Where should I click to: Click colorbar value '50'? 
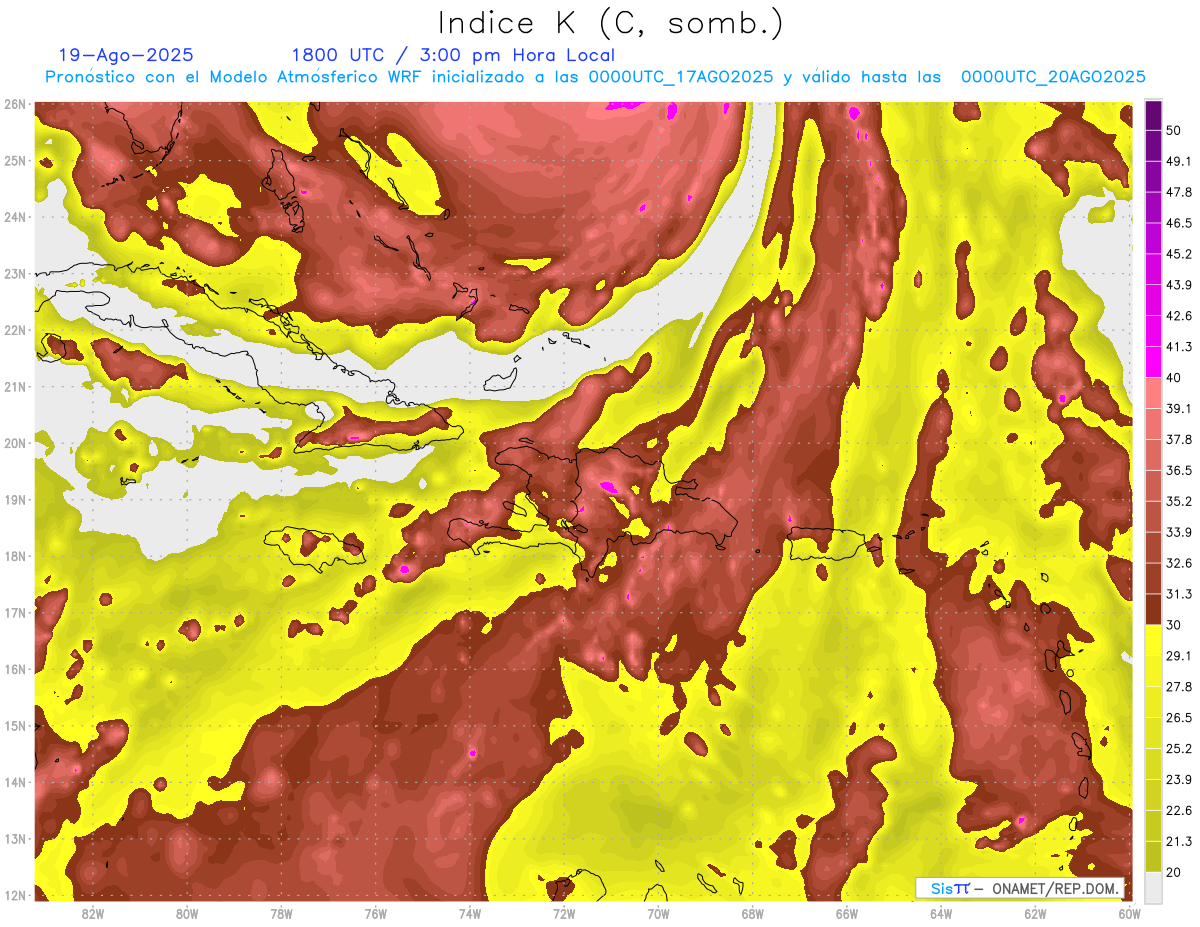click(1175, 131)
